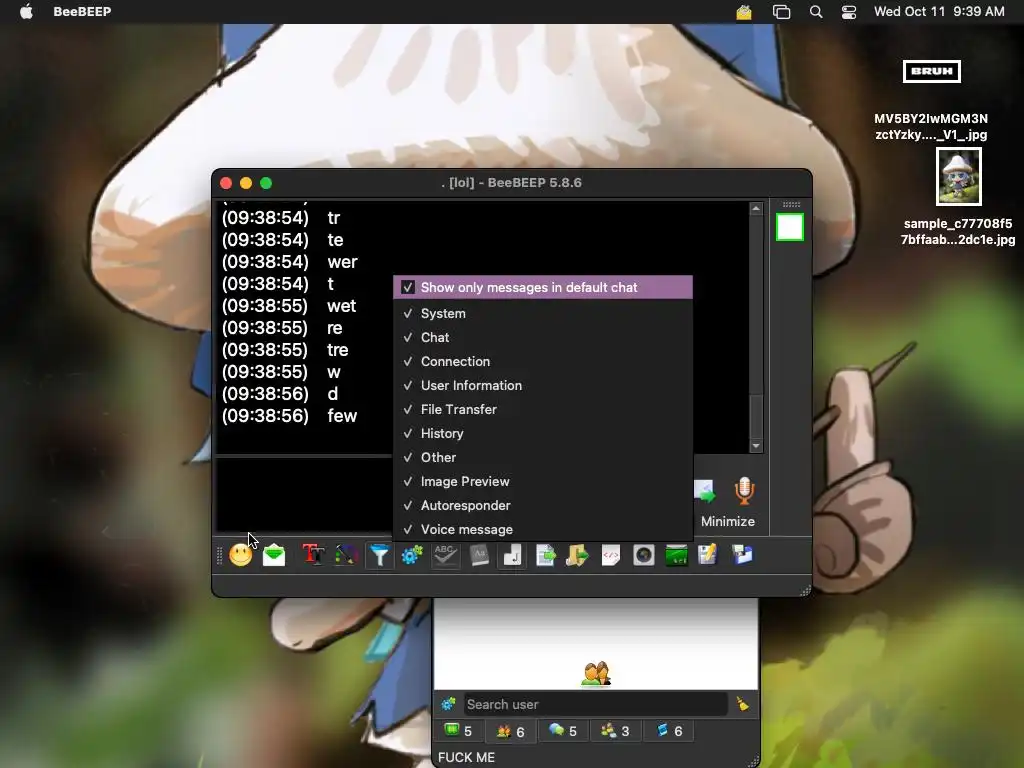Click the green envelope icon in toolbar

tap(274, 556)
